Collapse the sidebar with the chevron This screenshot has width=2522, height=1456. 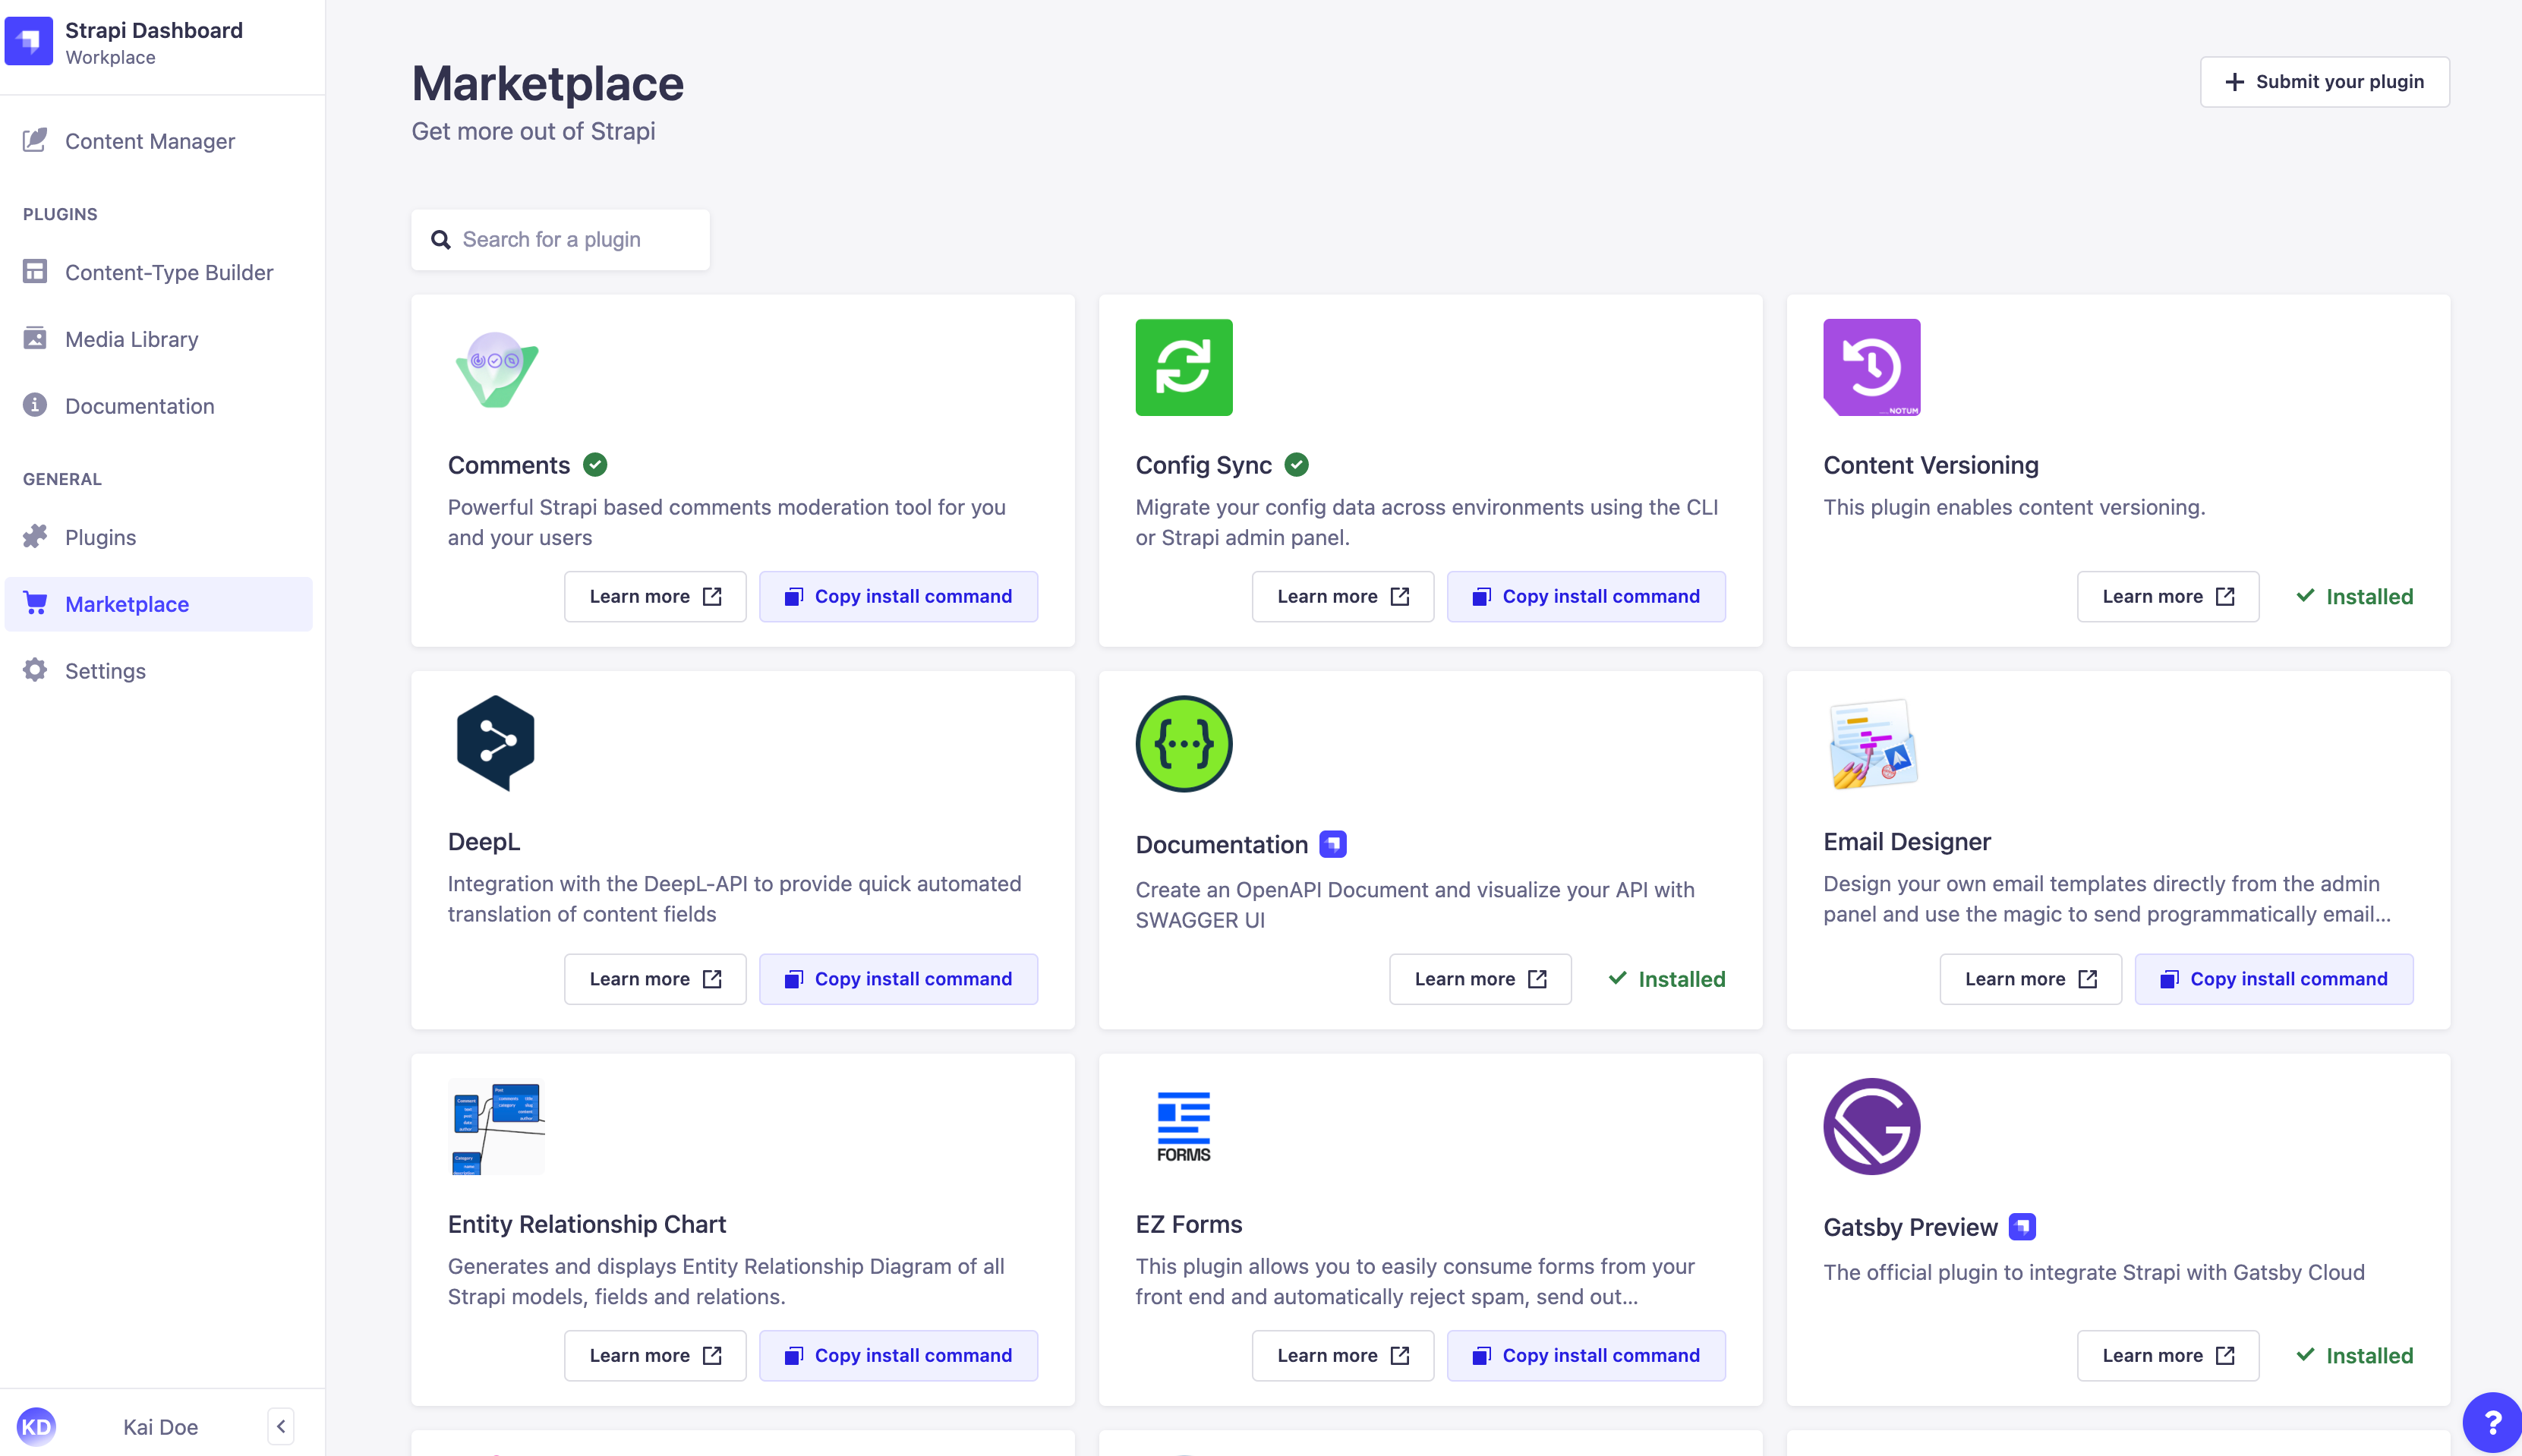[x=280, y=1426]
